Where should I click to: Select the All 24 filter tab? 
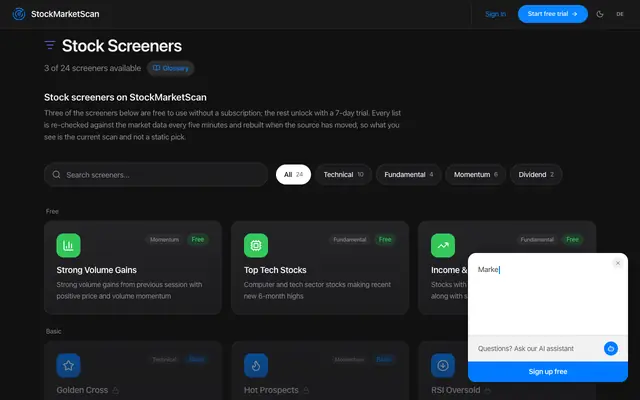click(x=293, y=174)
